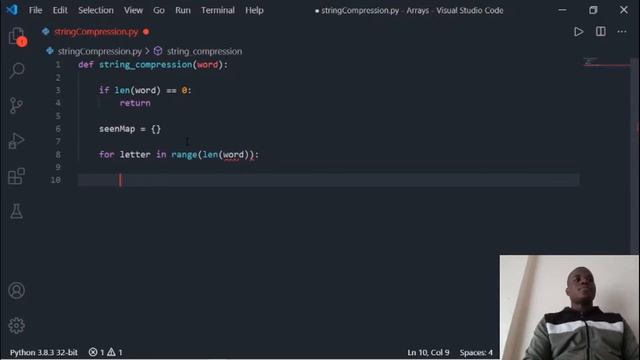Click line number 1 in gutter

[58, 64]
